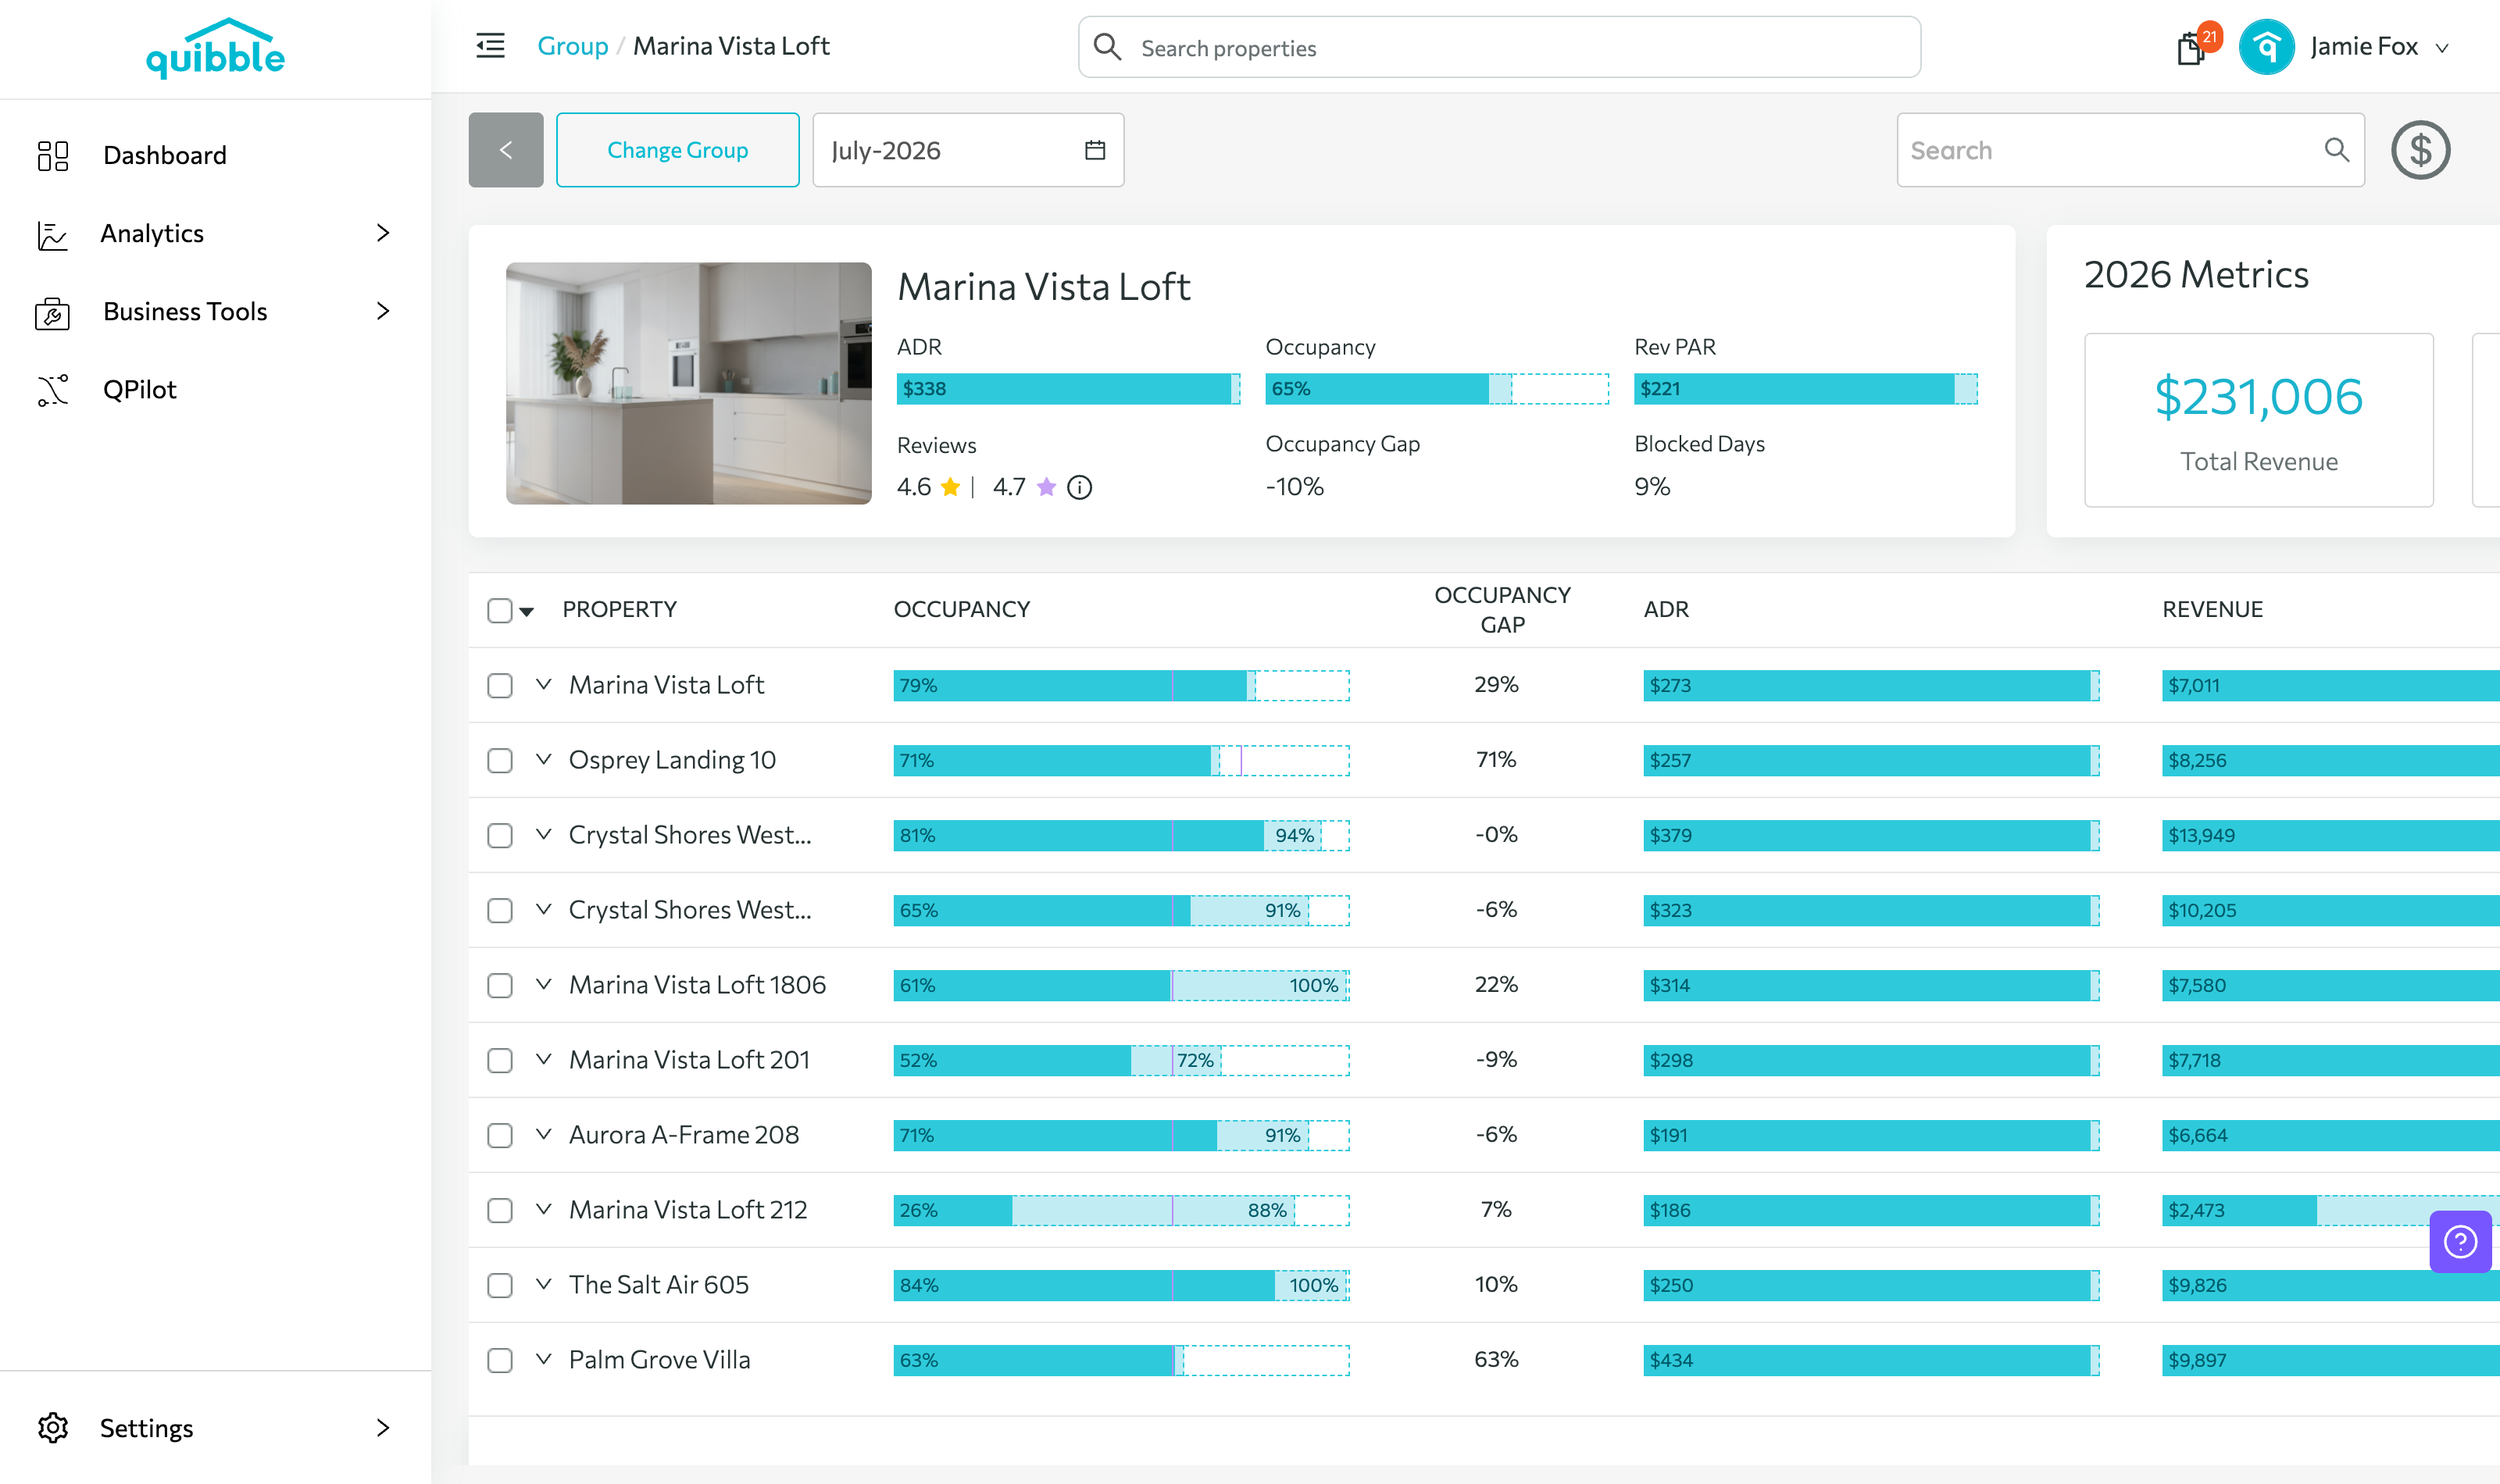
Task: Open the select-all dropdown caret
Action: 527,612
